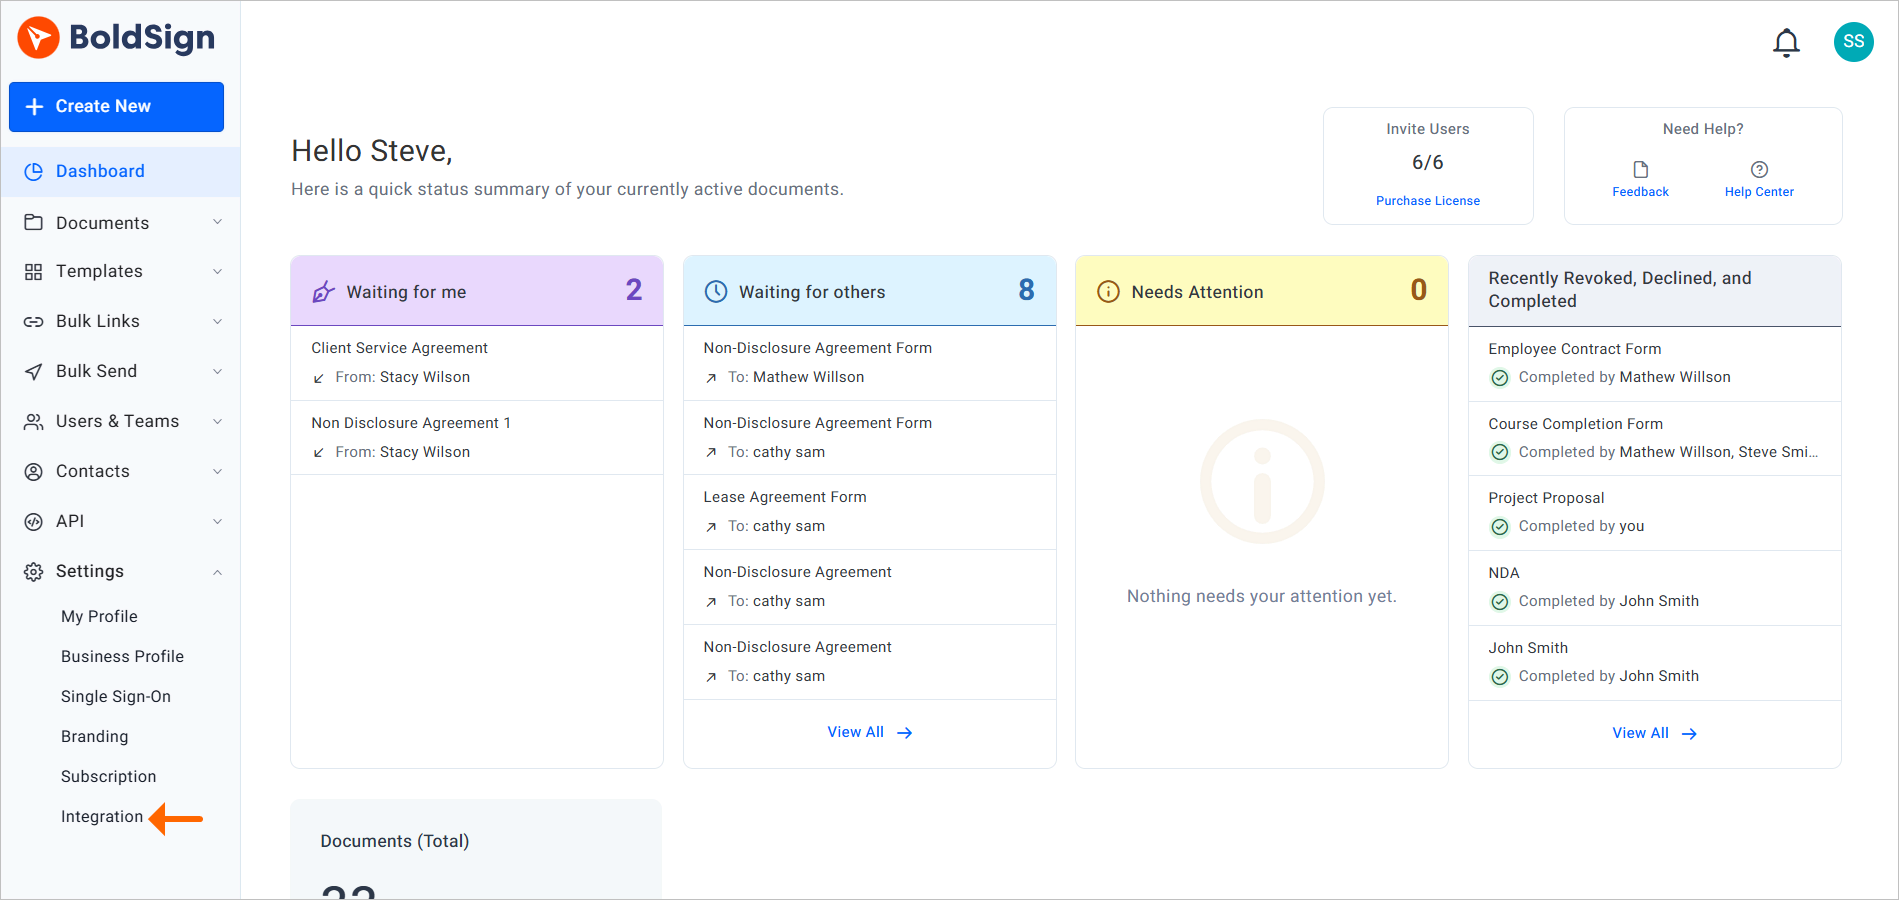Click the Waiting for me count 2
This screenshot has height=900, width=1899.
[634, 290]
